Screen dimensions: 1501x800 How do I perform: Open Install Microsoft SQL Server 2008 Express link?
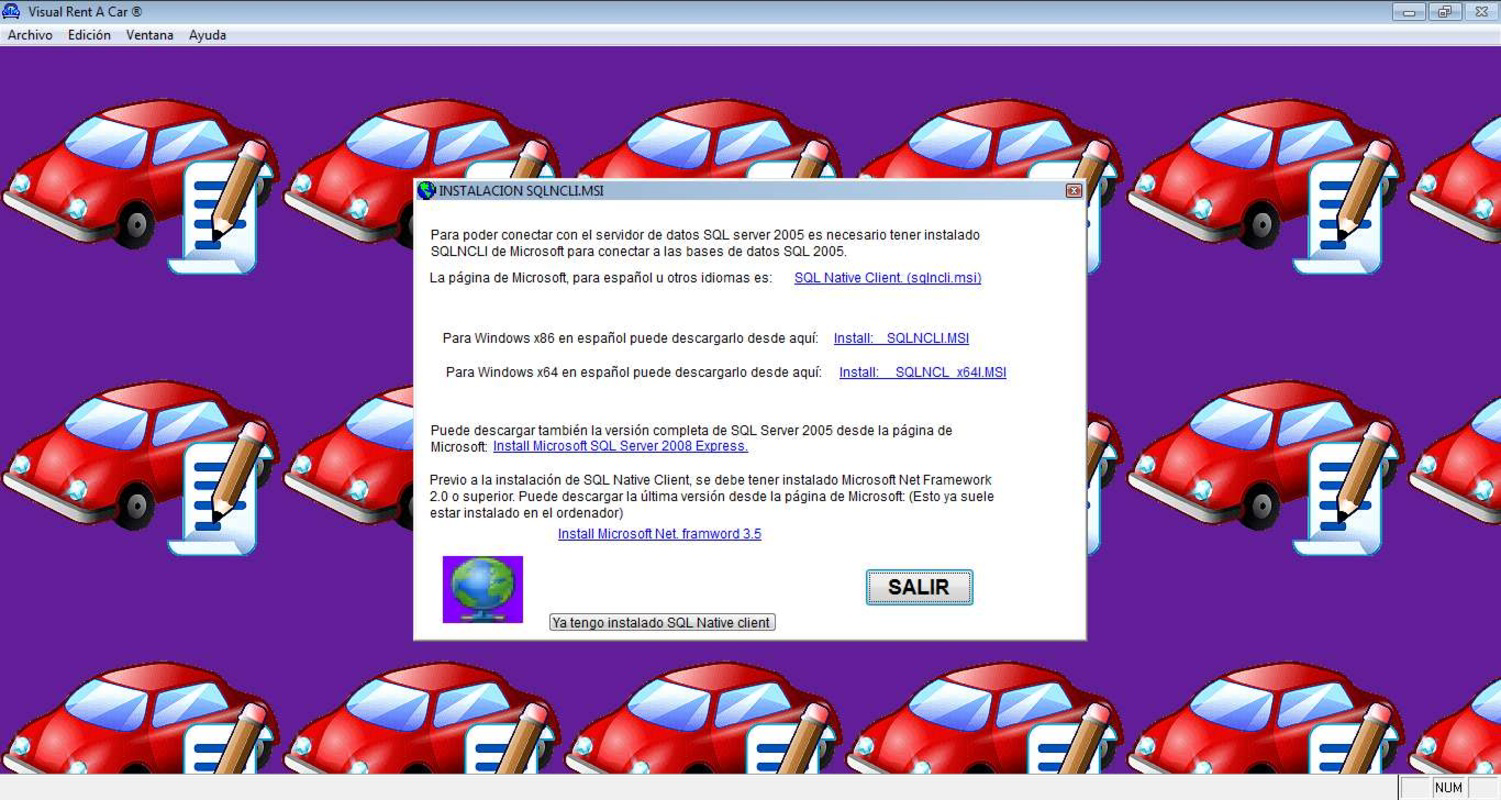click(620, 446)
